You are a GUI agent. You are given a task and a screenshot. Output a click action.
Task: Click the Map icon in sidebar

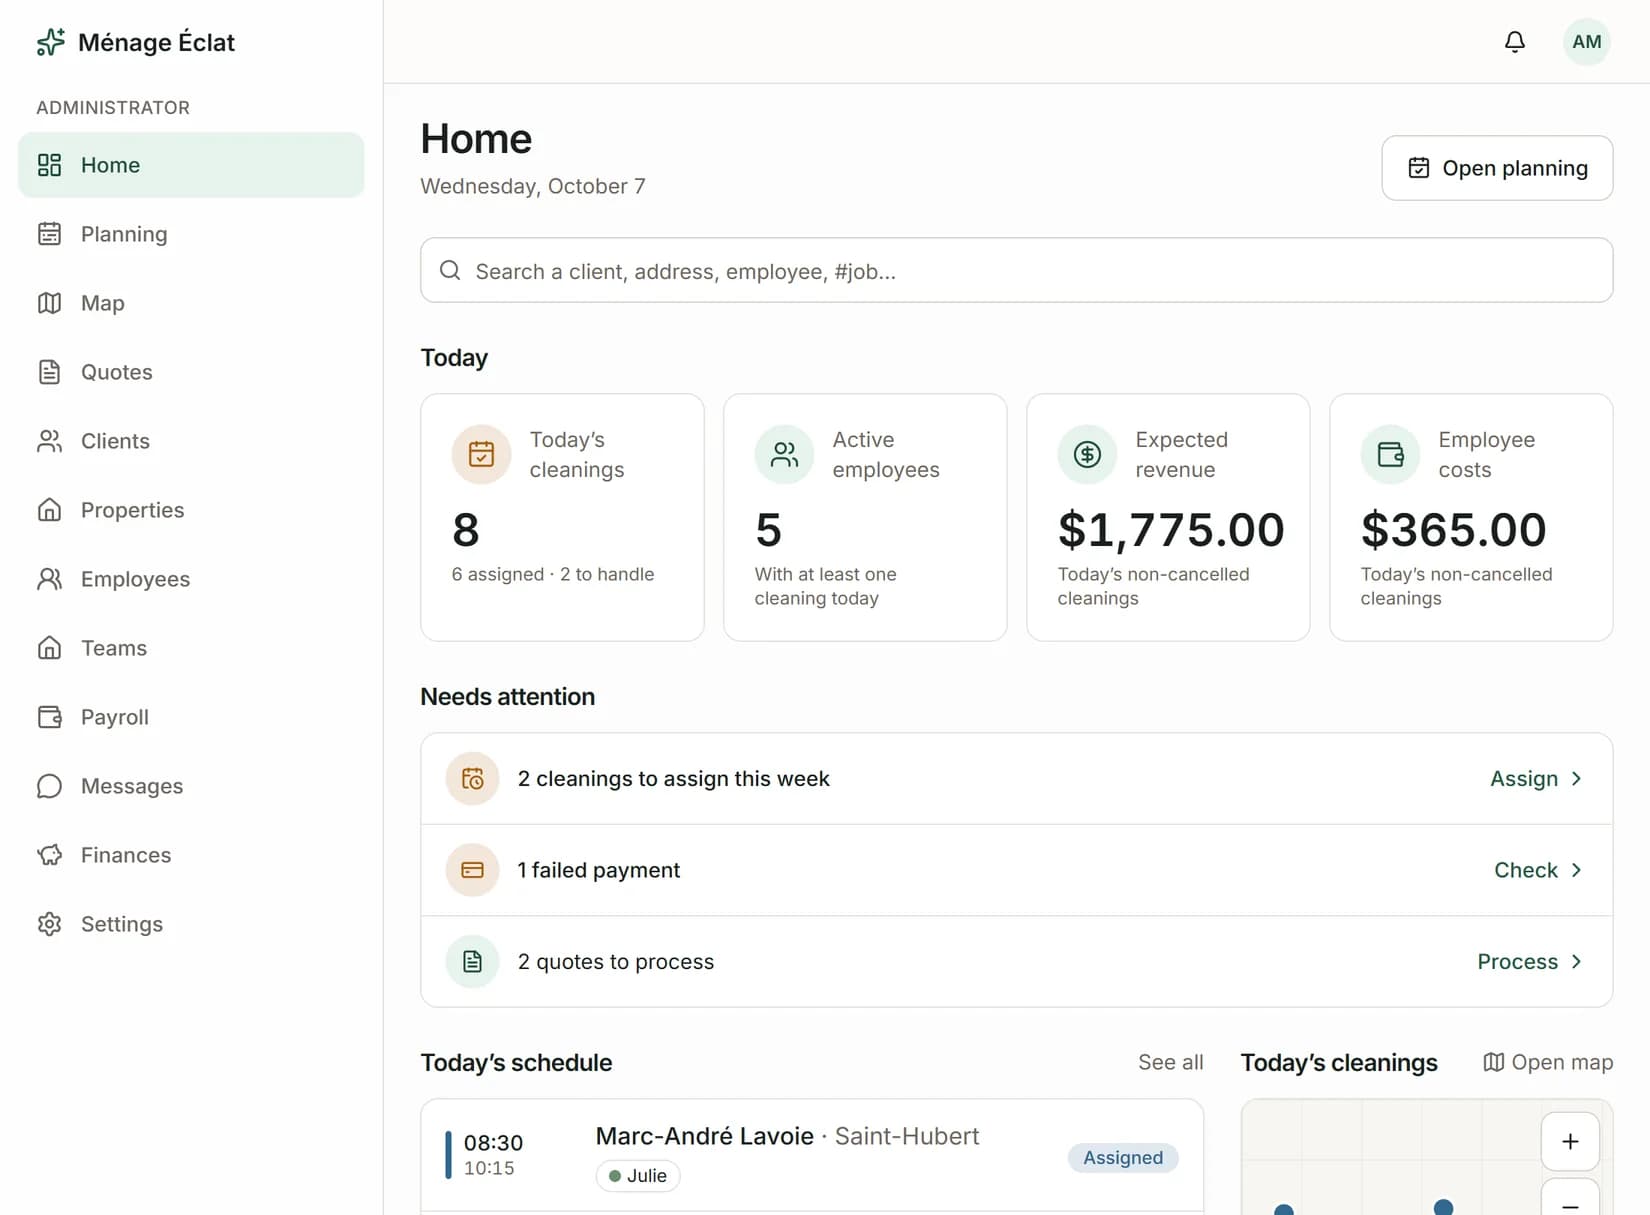[49, 303]
